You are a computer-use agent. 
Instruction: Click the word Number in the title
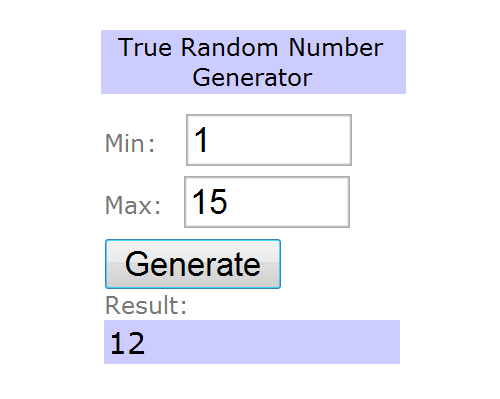click(x=336, y=47)
